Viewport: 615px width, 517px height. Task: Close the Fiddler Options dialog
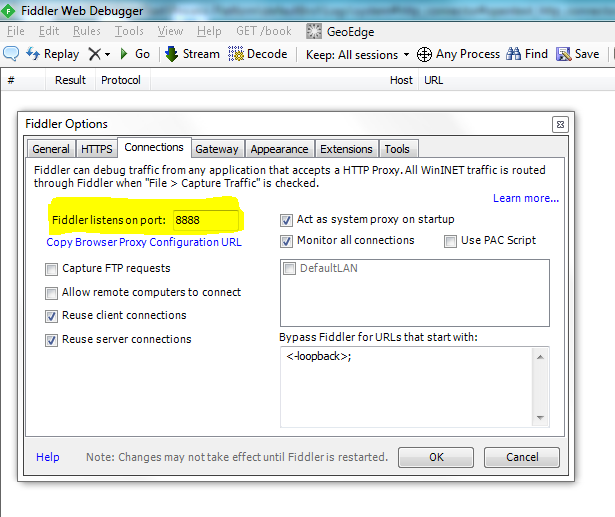point(560,124)
